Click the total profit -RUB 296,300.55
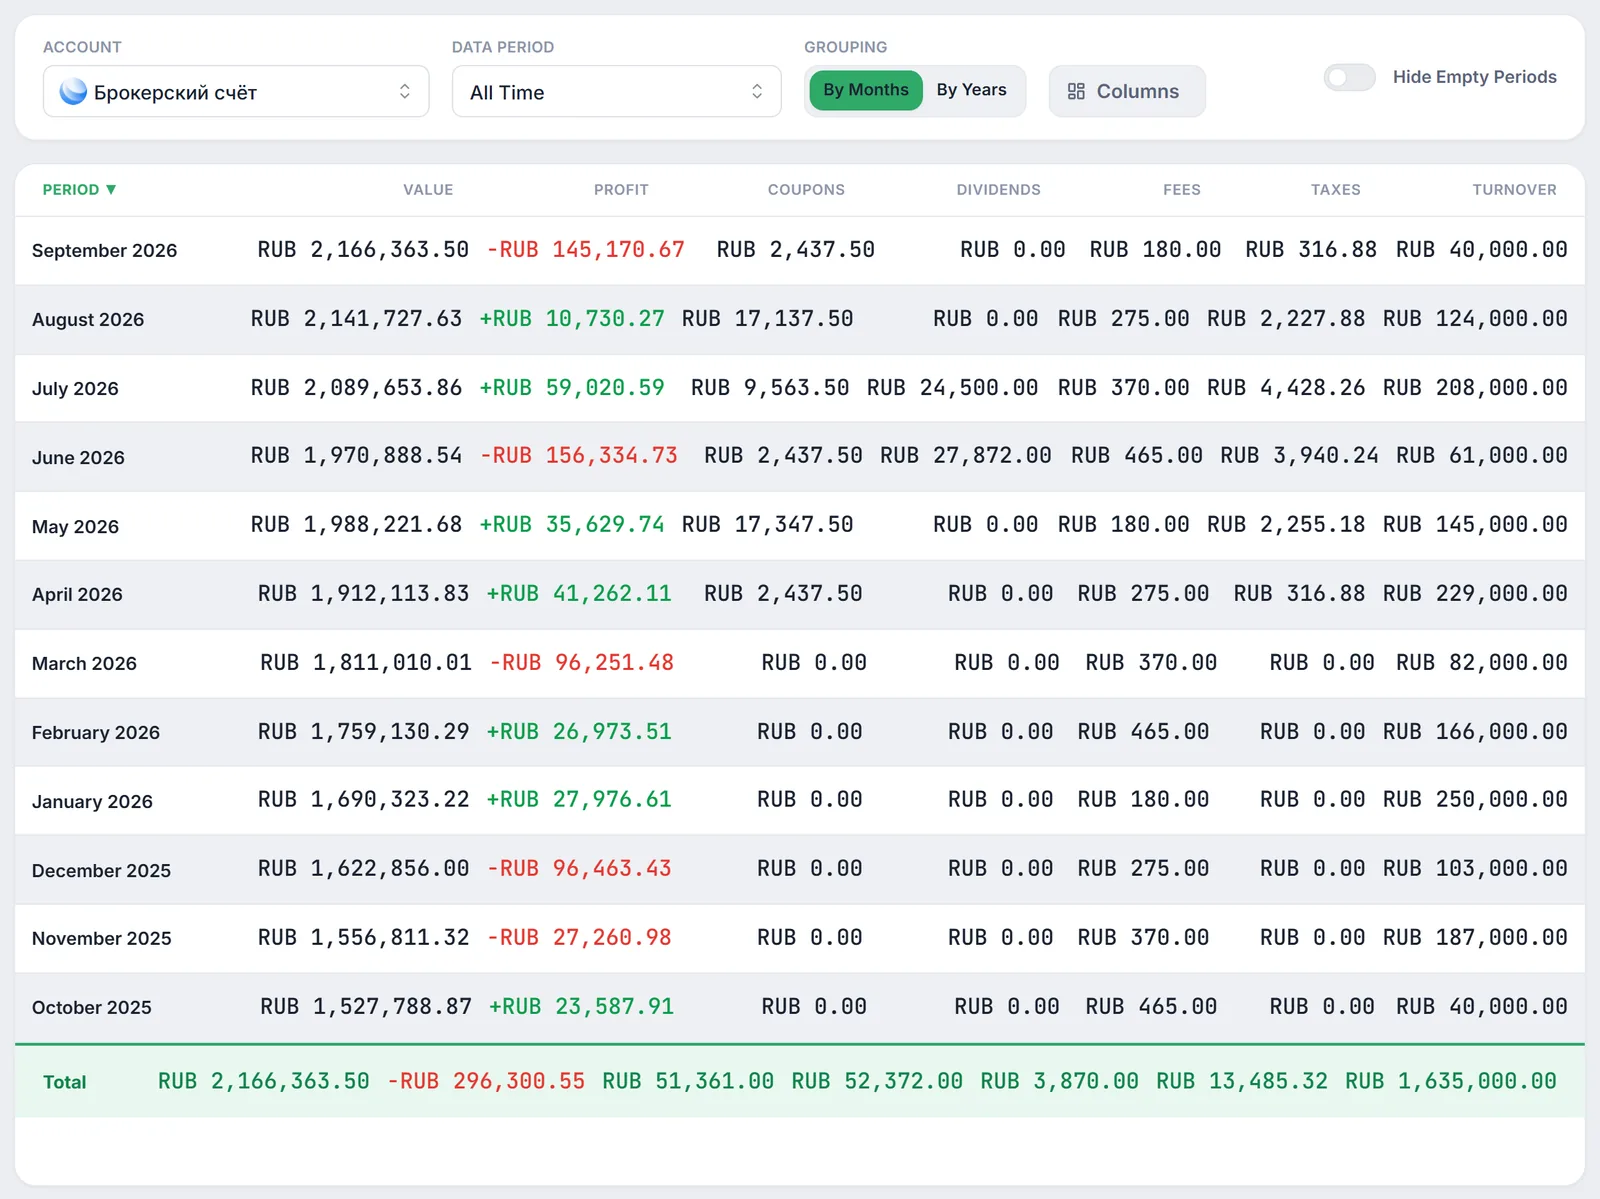Screen dimensions: 1600x1199 (486, 1081)
